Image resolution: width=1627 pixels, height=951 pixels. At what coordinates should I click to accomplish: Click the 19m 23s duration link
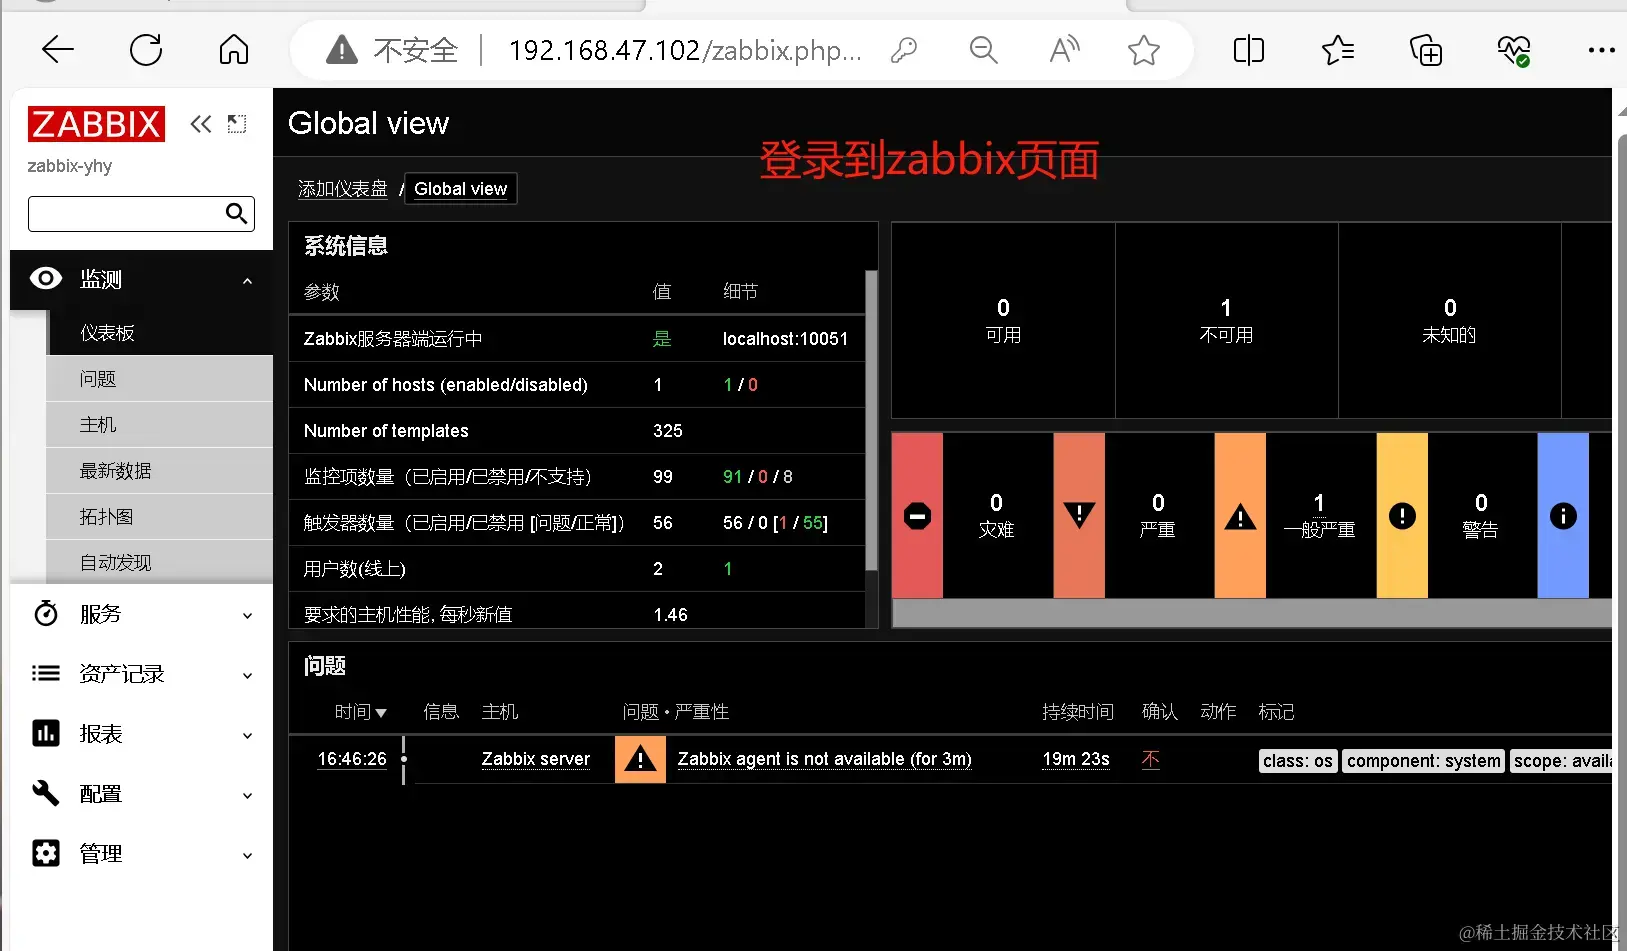tap(1076, 759)
